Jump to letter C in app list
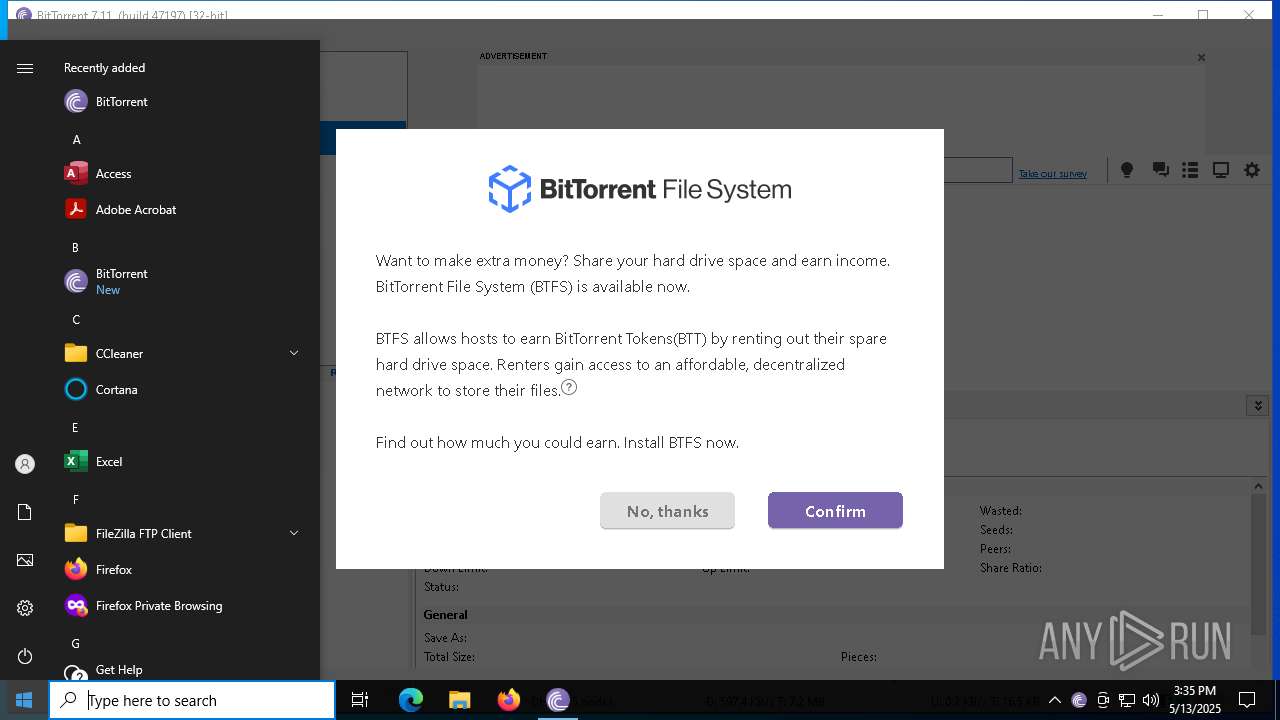The width and height of the screenshot is (1280, 720). [x=76, y=319]
